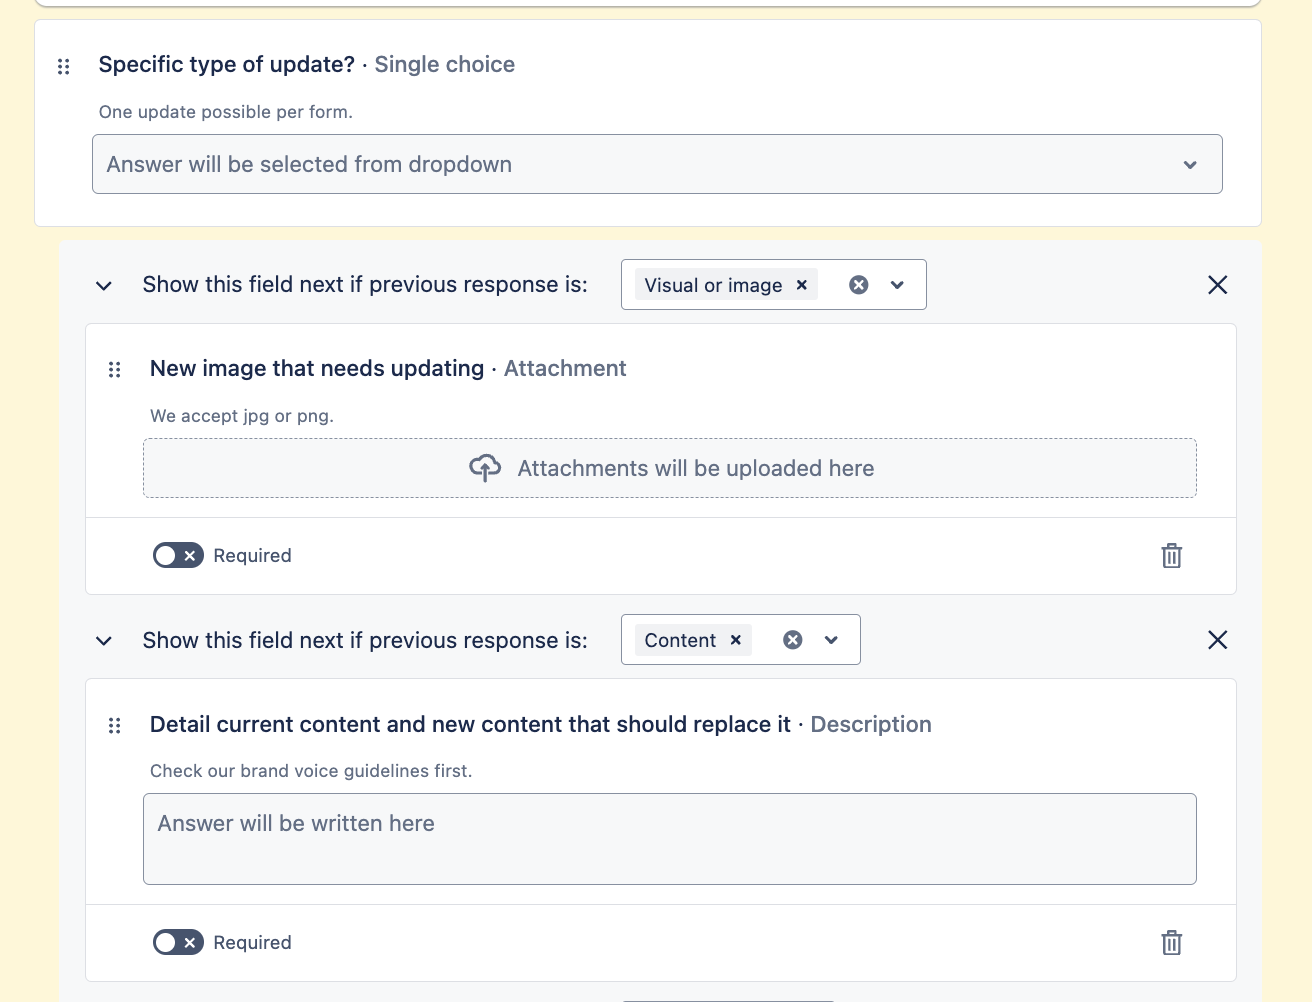The image size is (1312, 1002).
Task: Grab the drag handle for New image that needs updating
Action: coord(115,370)
